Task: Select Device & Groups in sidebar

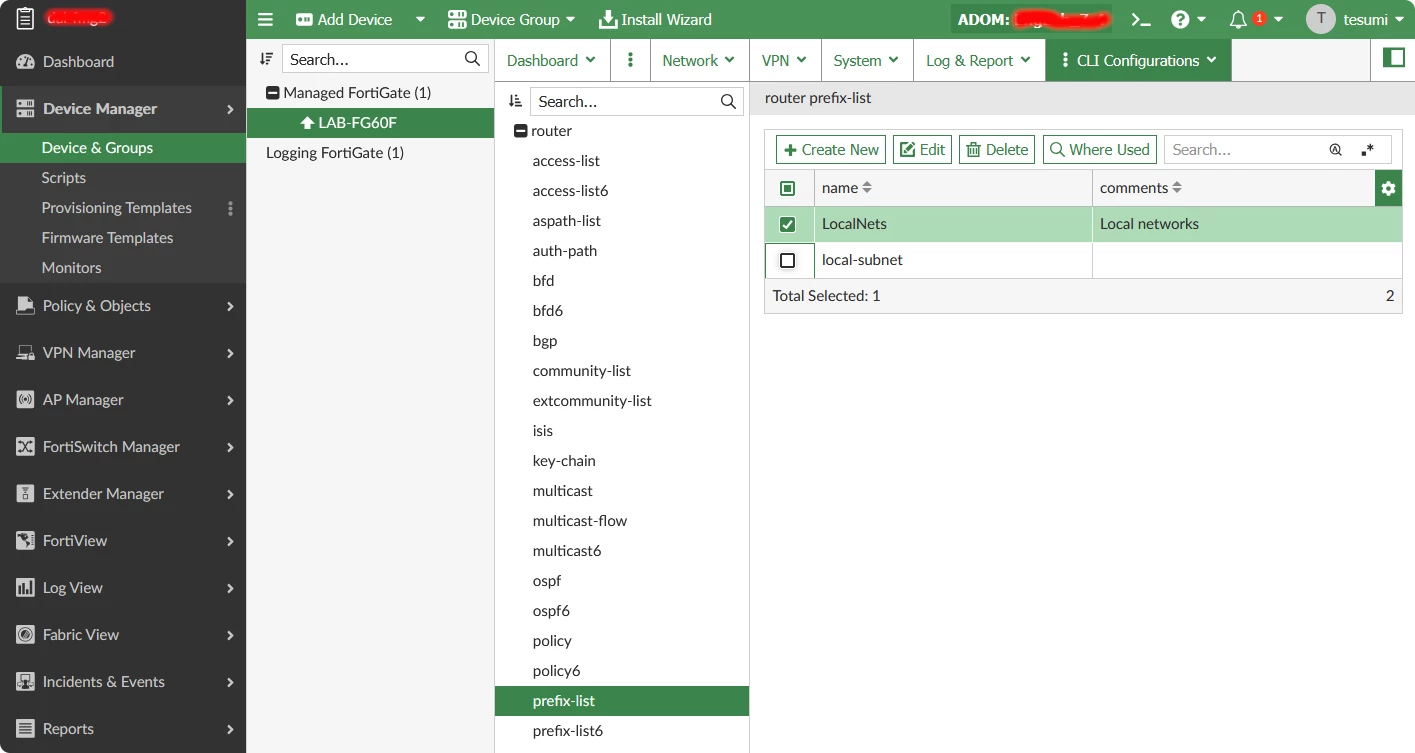Action: (x=123, y=148)
